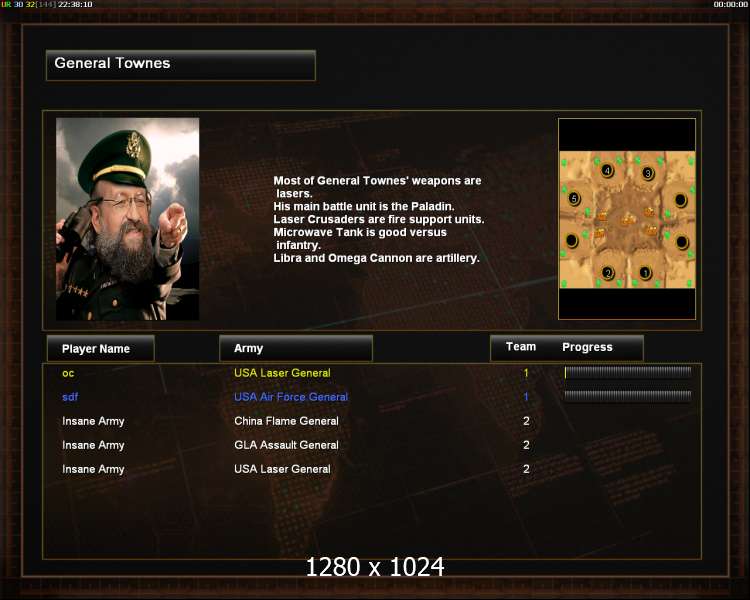
Task: Click the central supply pile on minimap
Action: click(628, 221)
